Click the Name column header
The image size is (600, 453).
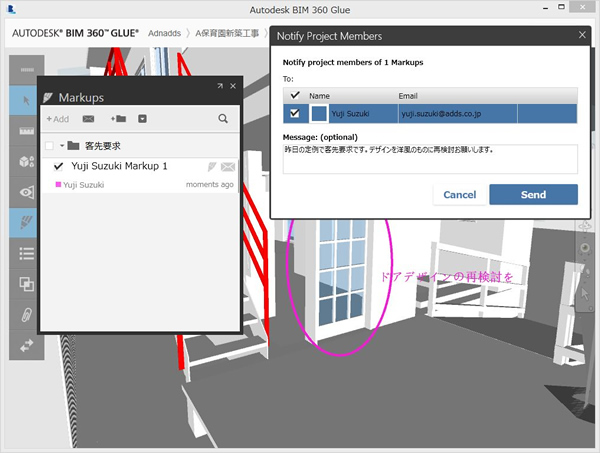point(319,96)
